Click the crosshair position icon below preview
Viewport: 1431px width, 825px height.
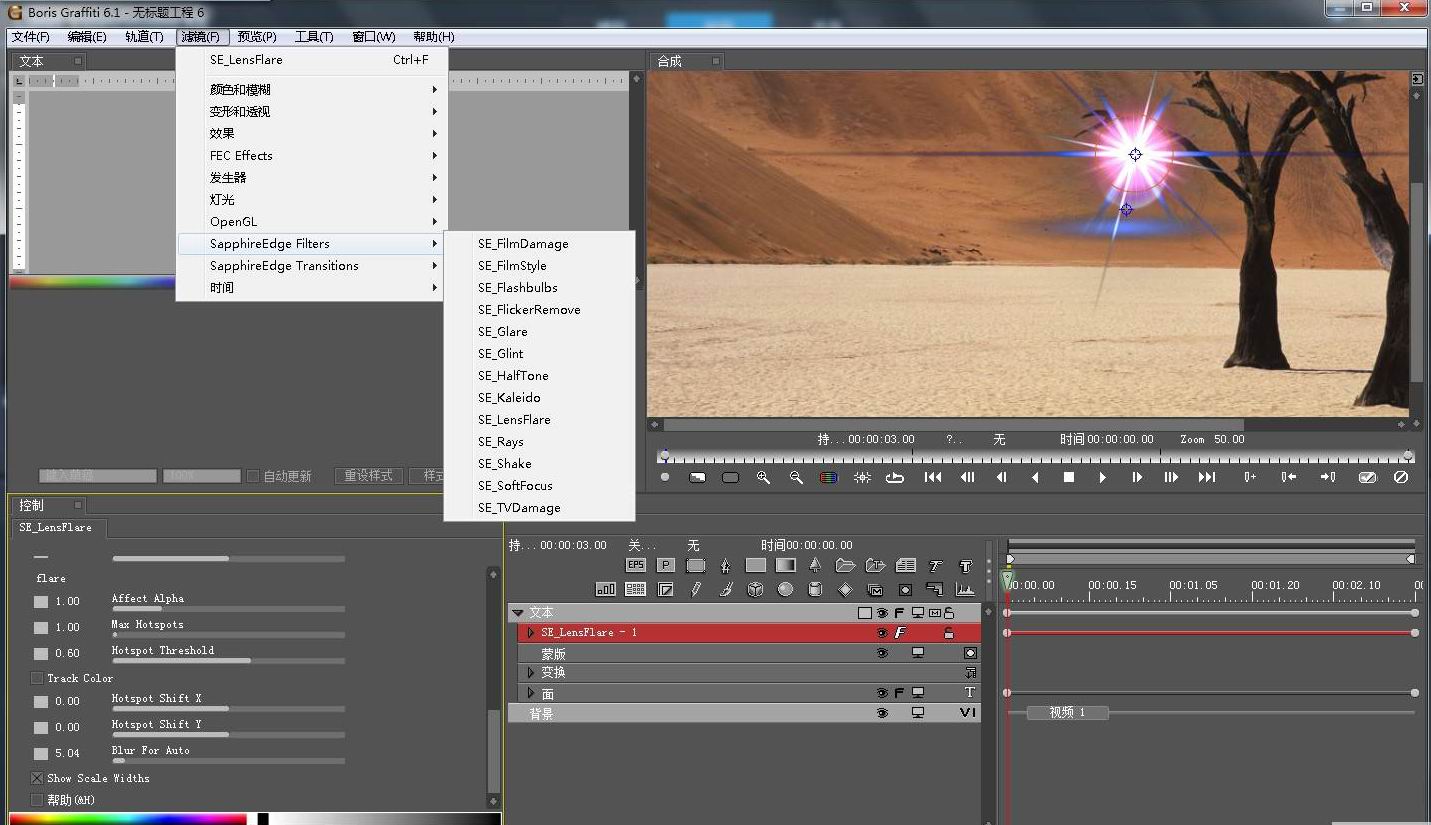863,477
